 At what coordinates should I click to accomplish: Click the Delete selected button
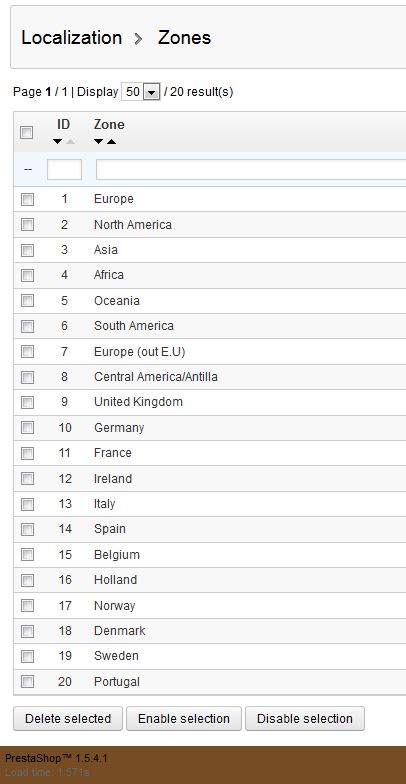[68, 718]
